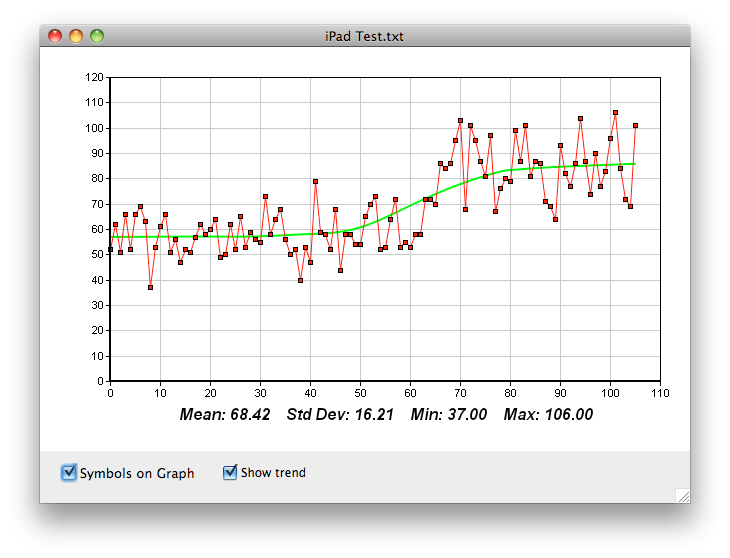Click the Symbols on Graph label
This screenshot has height=558, width=730.
[x=137, y=473]
